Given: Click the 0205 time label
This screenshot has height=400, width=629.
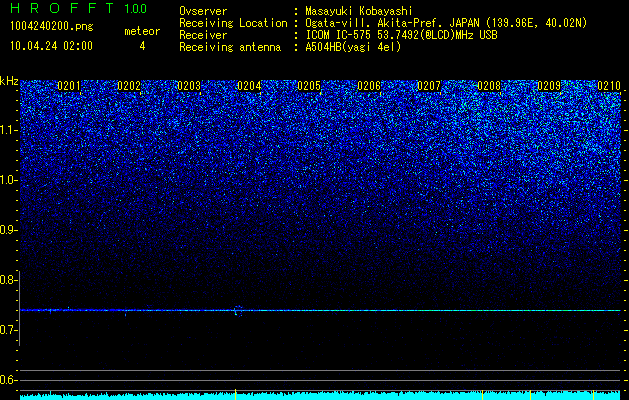Looking at the screenshot, I should click(309, 86).
